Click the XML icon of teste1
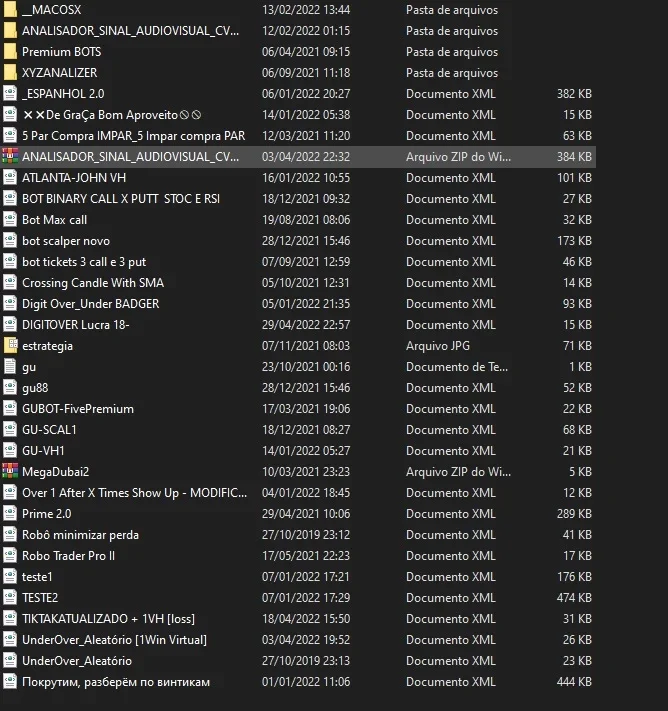The width and height of the screenshot is (668, 711). coord(10,577)
